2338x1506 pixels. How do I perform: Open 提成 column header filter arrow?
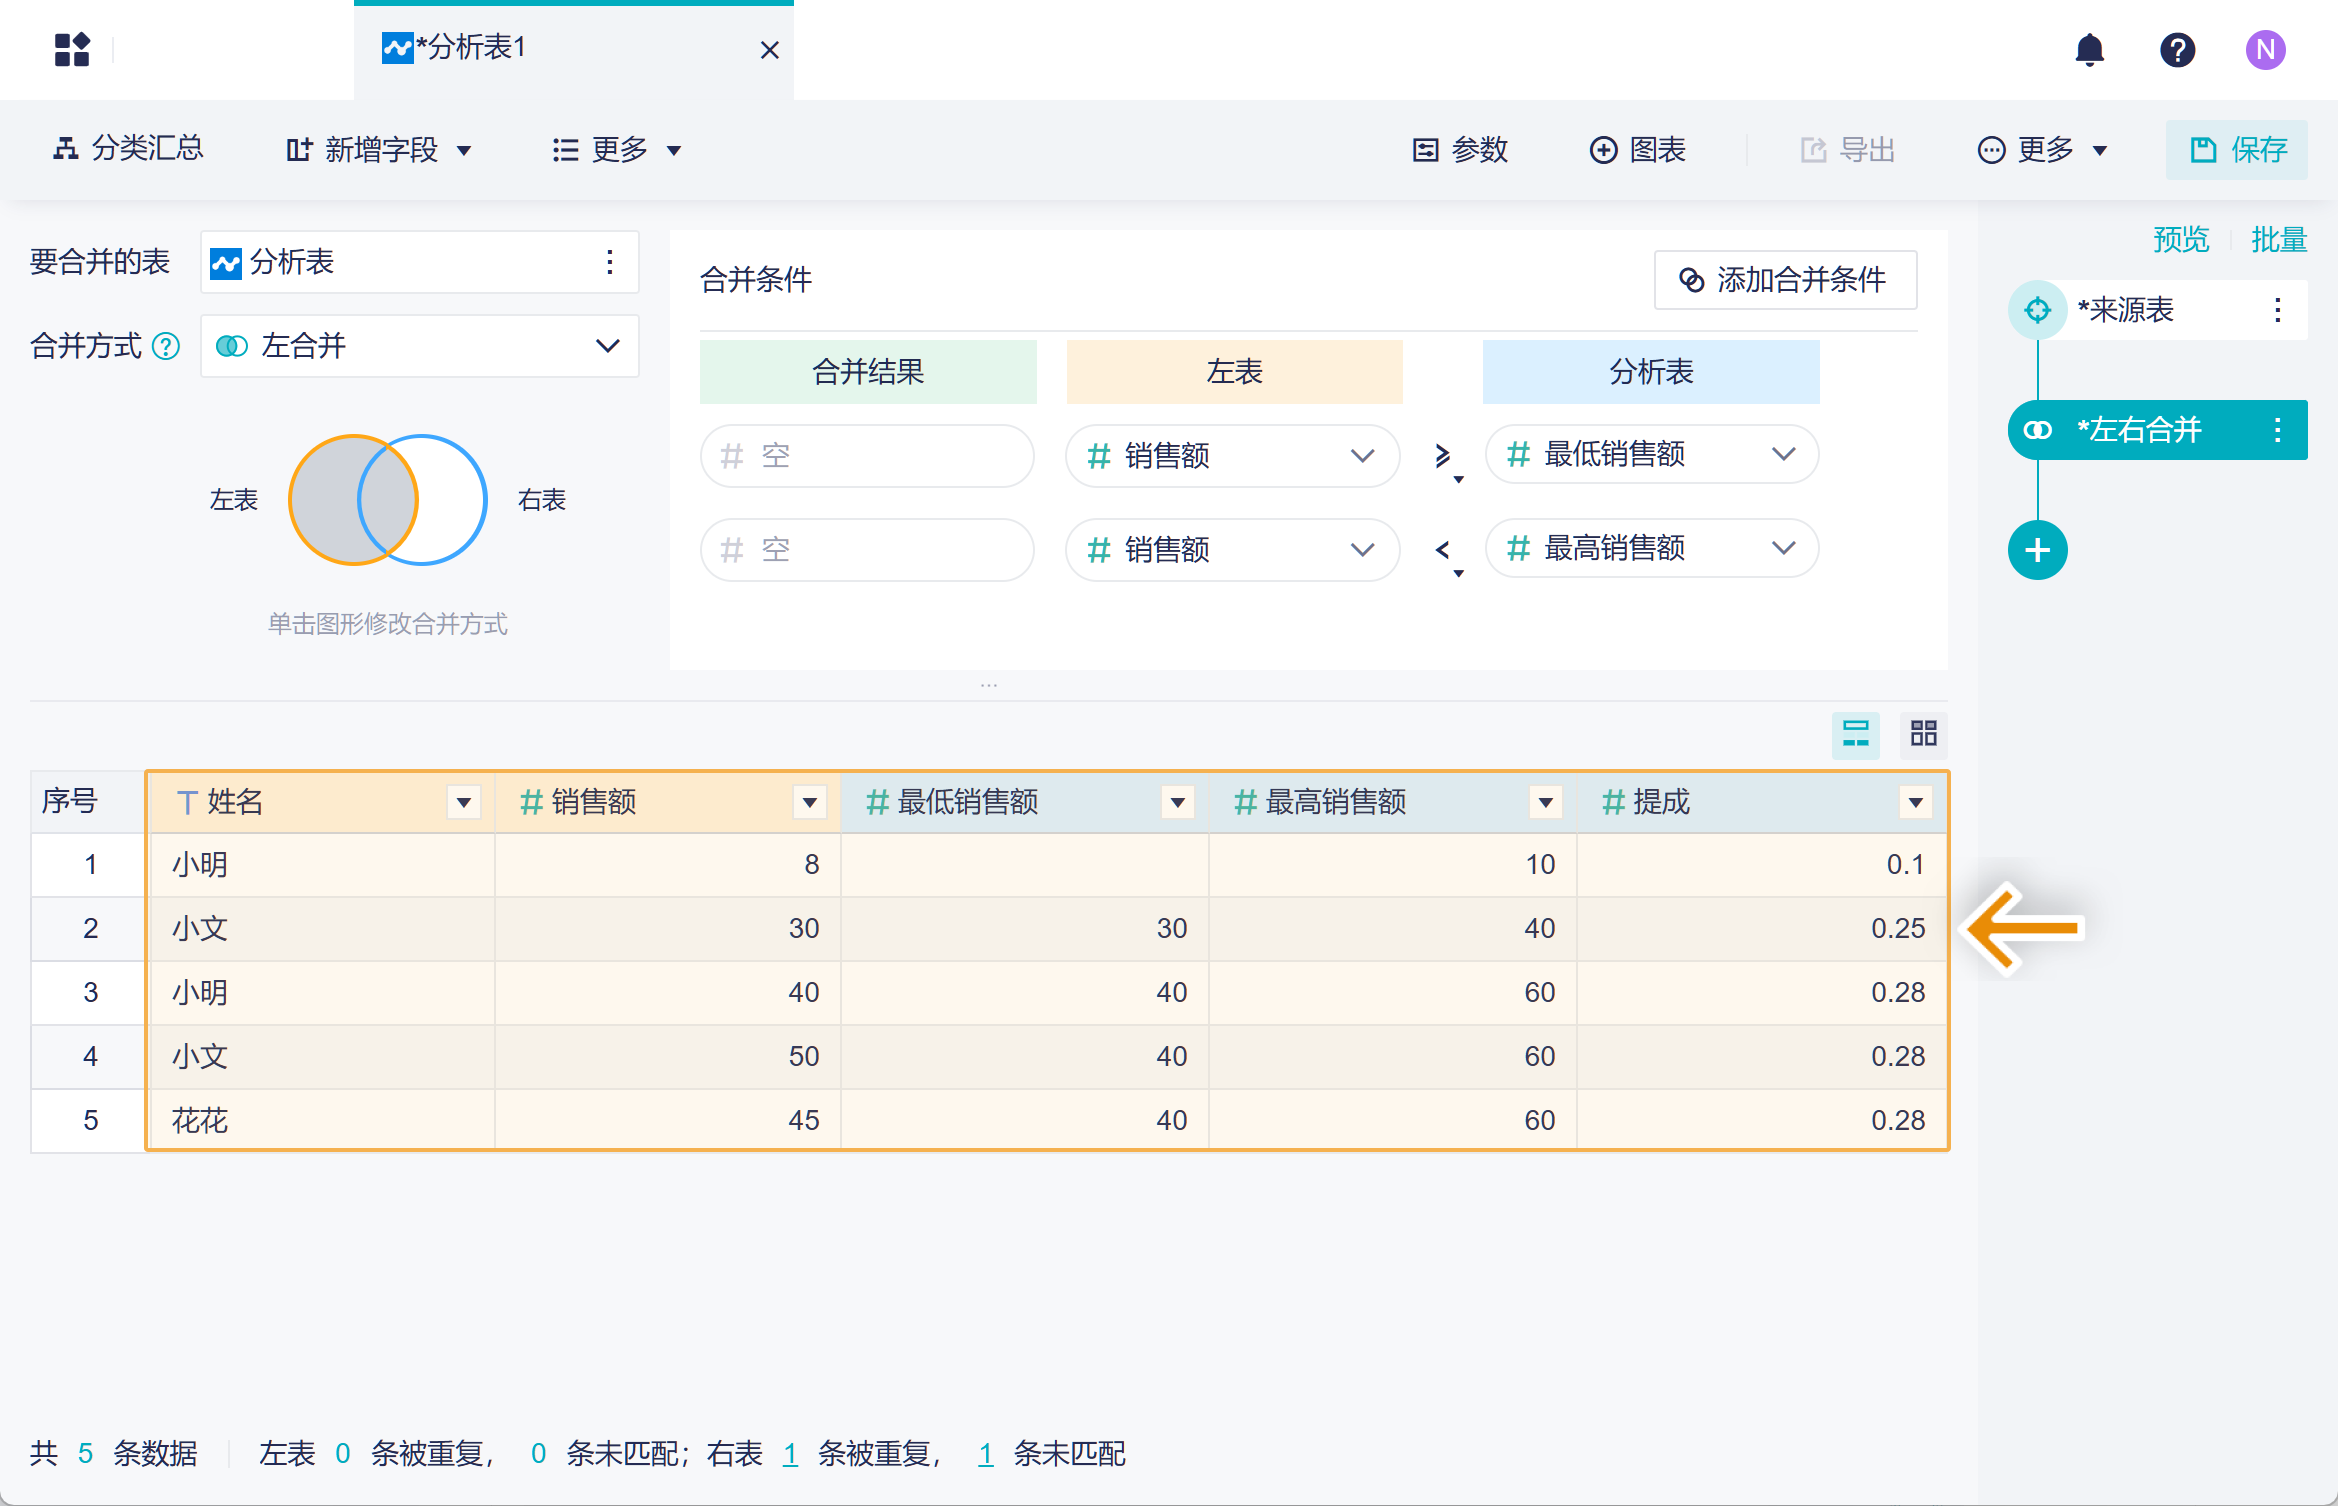tap(1914, 802)
